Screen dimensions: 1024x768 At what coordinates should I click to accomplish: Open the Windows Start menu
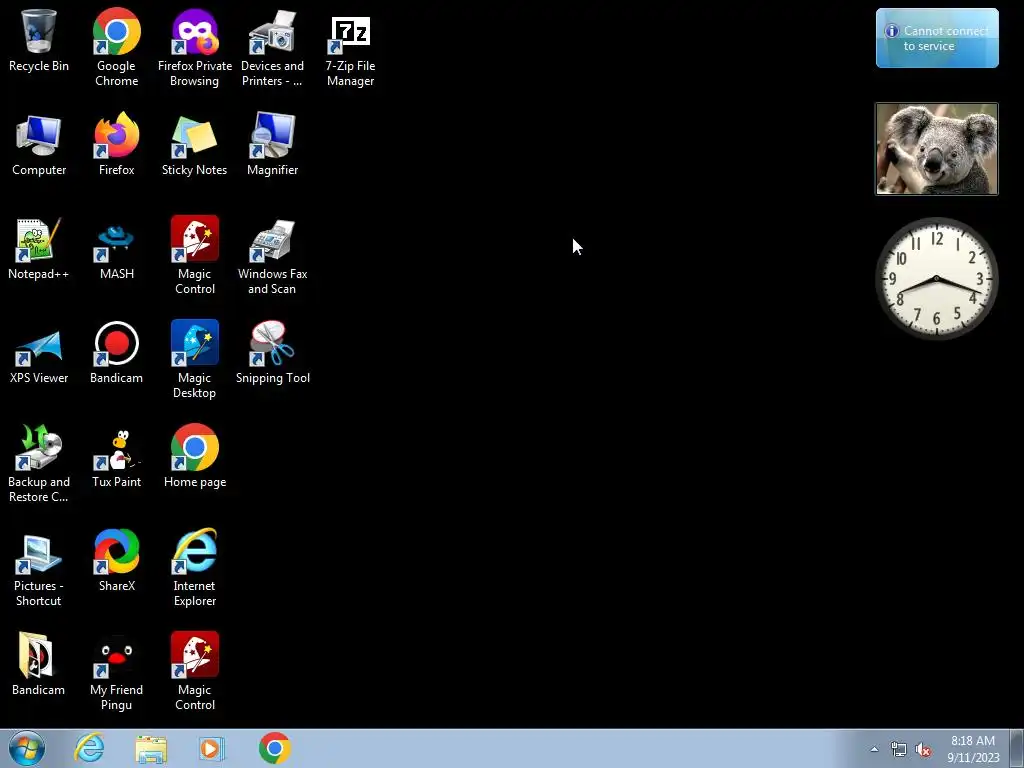pyautogui.click(x=26, y=748)
